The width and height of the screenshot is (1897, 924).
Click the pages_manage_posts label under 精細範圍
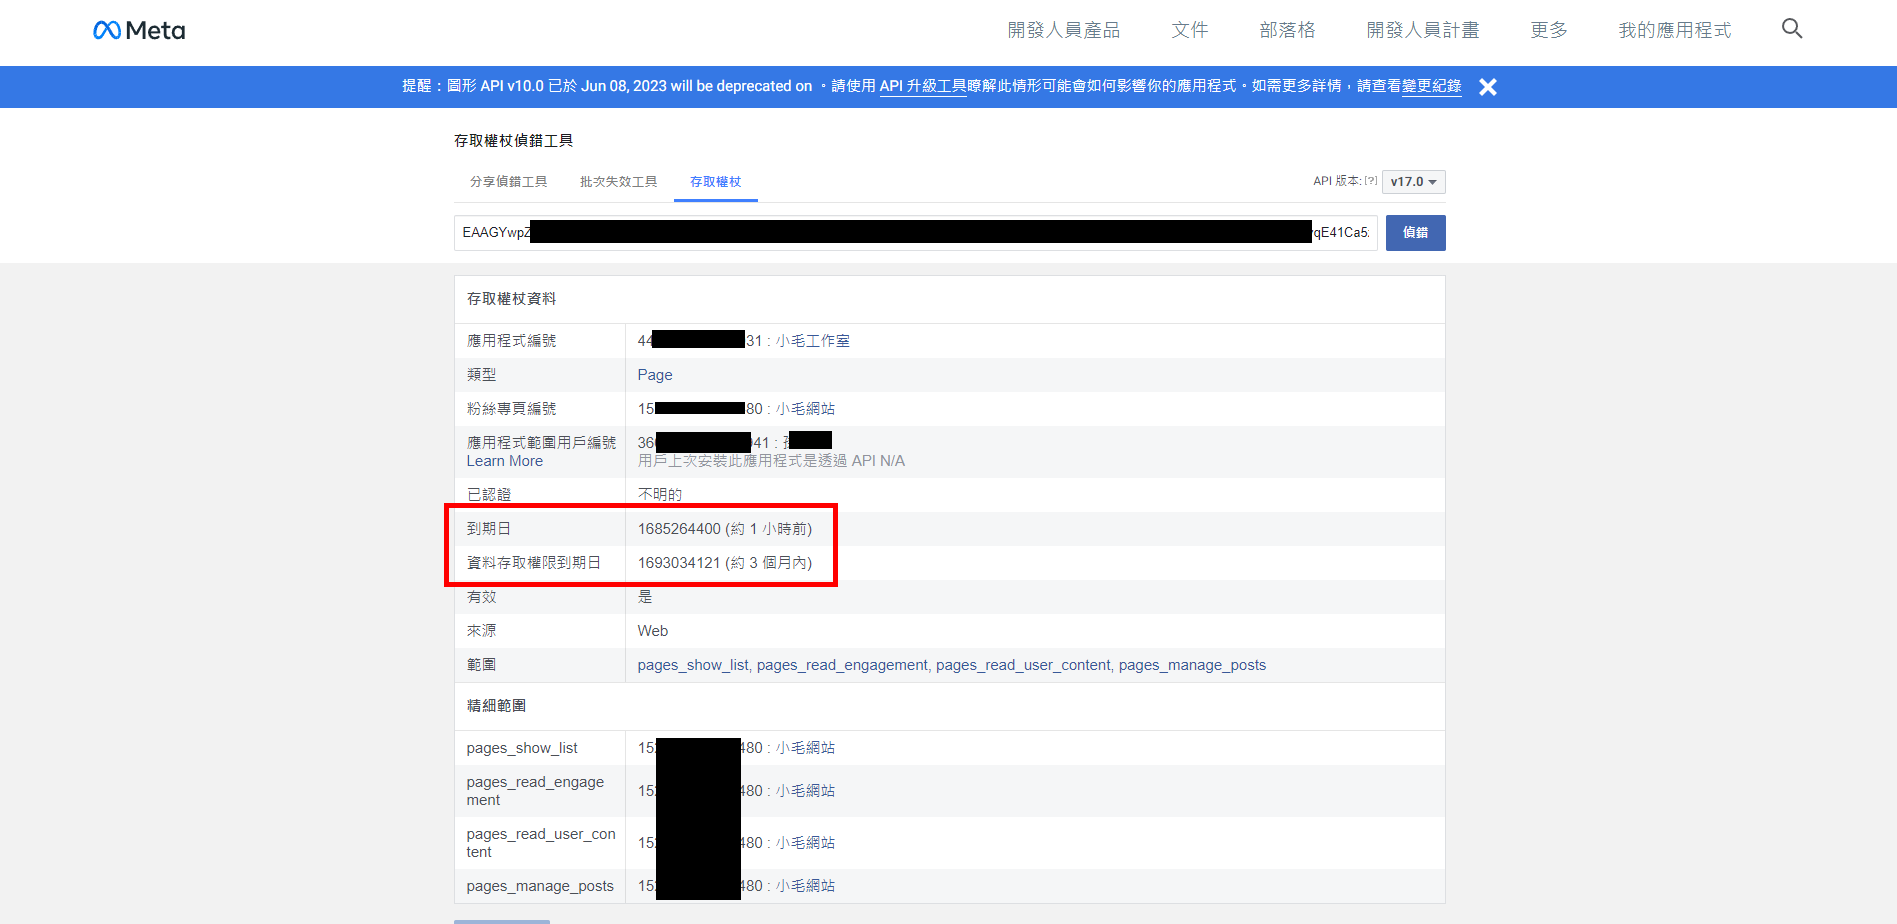pos(540,886)
